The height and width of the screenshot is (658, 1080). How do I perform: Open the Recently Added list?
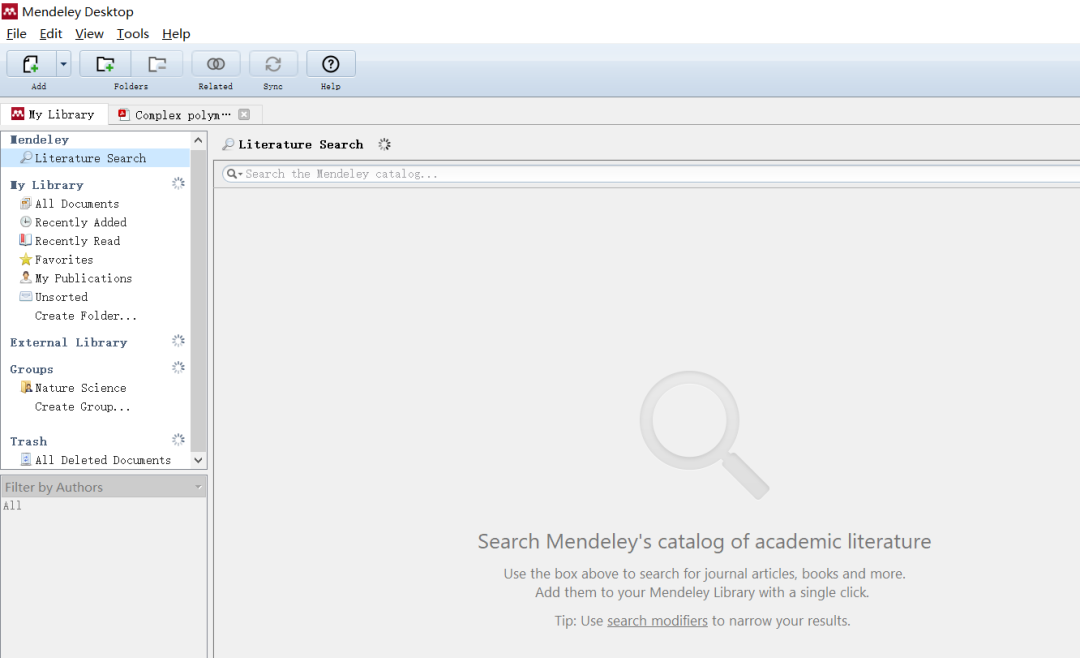[x=81, y=223]
